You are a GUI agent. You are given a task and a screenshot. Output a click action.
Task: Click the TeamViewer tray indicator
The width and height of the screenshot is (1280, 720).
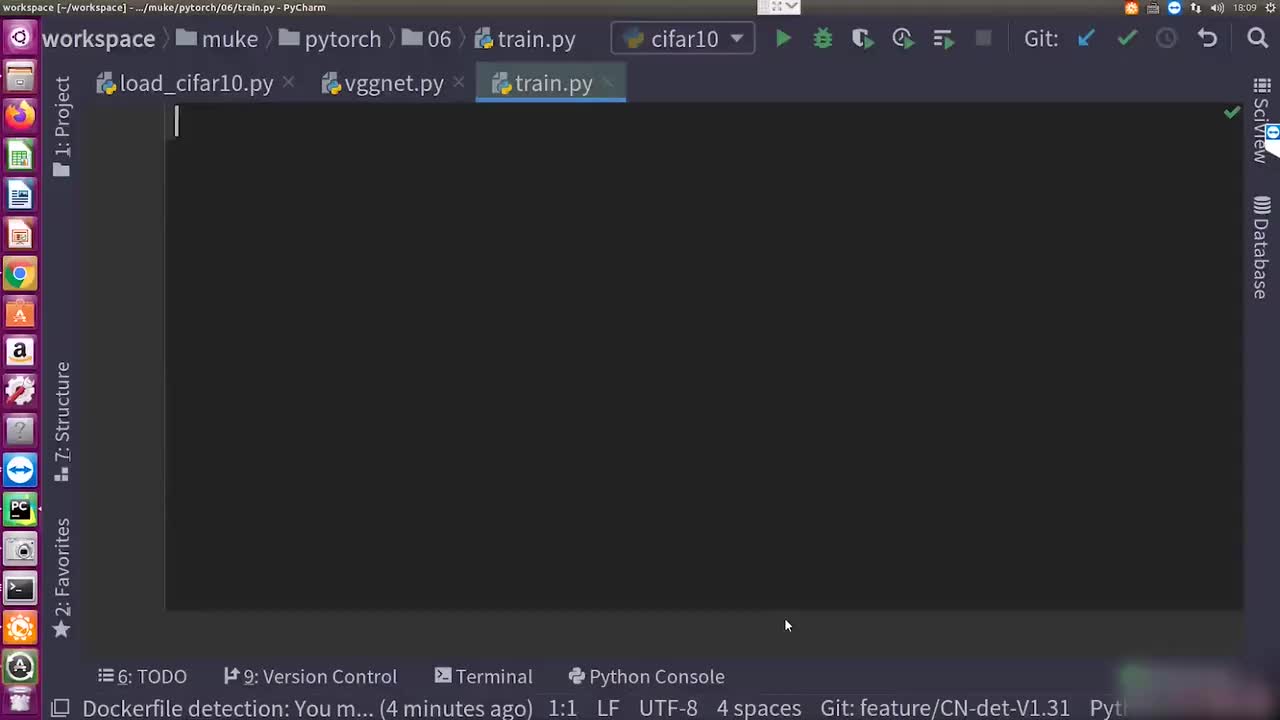click(1174, 8)
